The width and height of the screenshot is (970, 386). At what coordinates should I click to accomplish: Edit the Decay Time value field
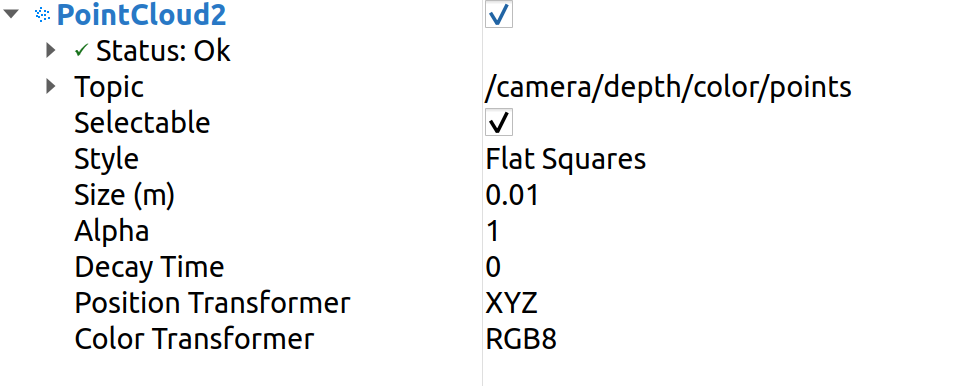(725, 267)
